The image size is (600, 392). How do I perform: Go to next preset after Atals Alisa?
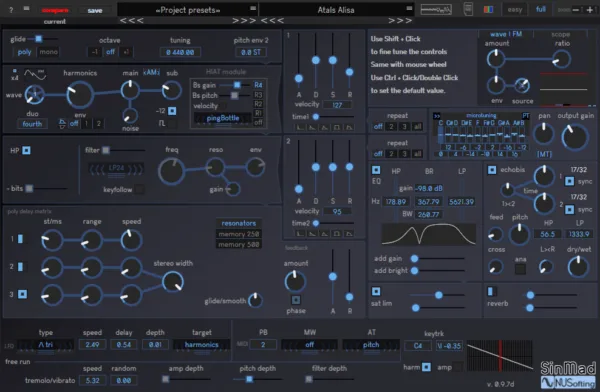click(x=400, y=21)
